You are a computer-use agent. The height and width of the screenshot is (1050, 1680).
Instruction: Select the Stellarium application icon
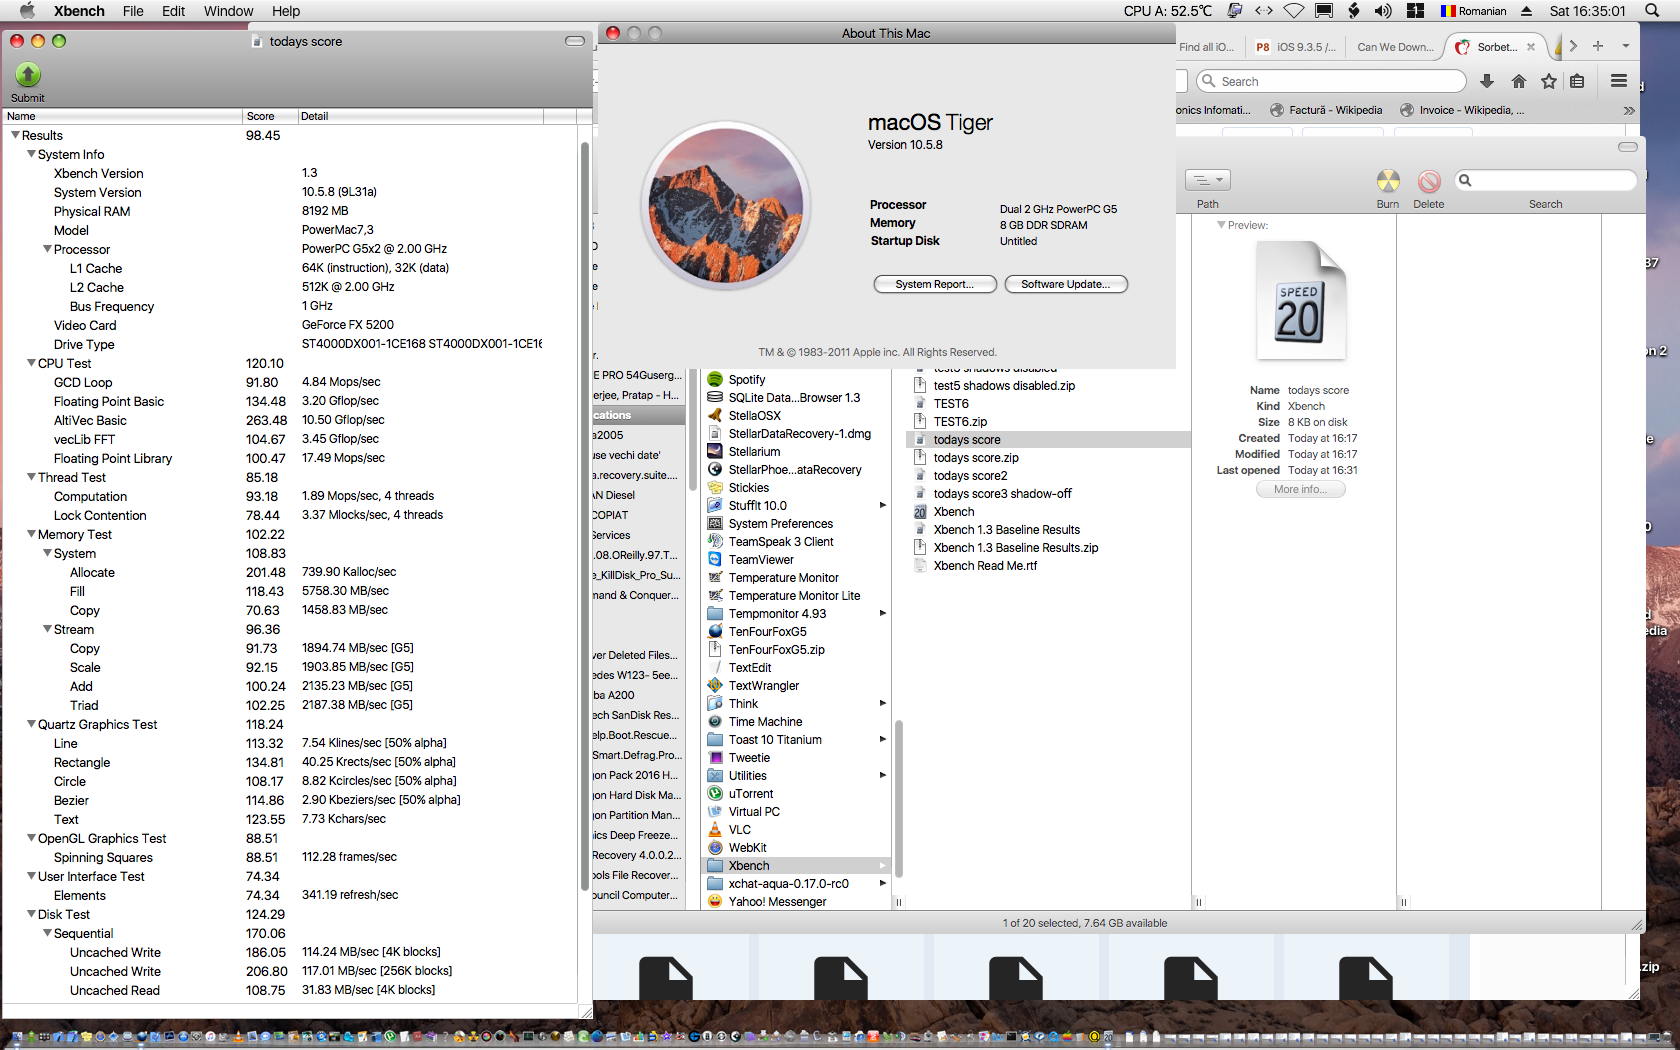[715, 452]
